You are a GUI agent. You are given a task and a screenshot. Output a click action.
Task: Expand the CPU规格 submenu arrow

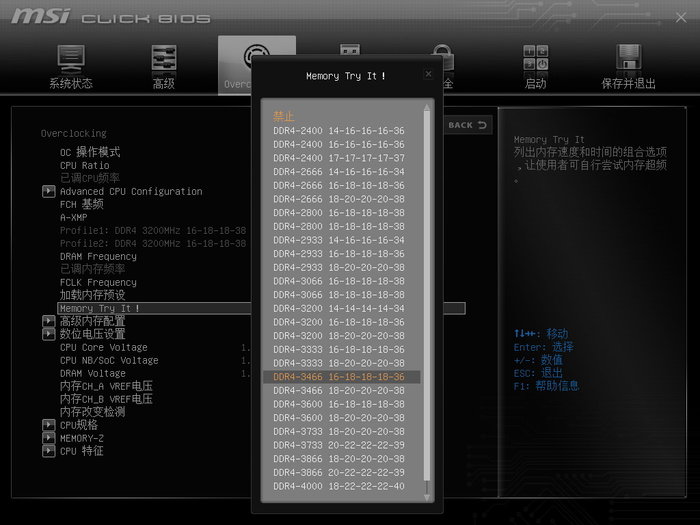click(x=48, y=425)
